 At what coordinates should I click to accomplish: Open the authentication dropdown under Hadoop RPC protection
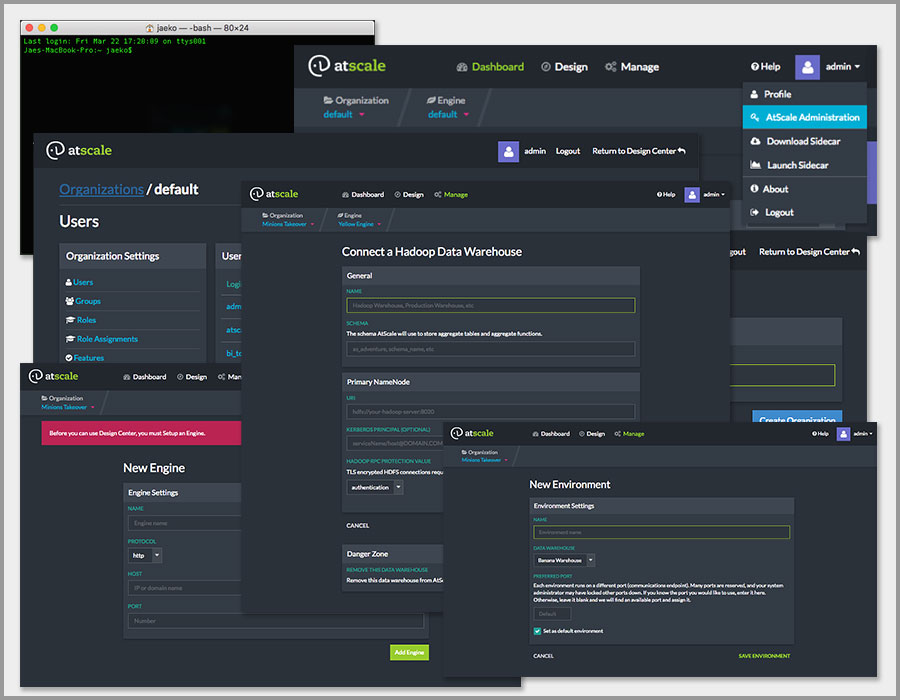click(x=375, y=488)
